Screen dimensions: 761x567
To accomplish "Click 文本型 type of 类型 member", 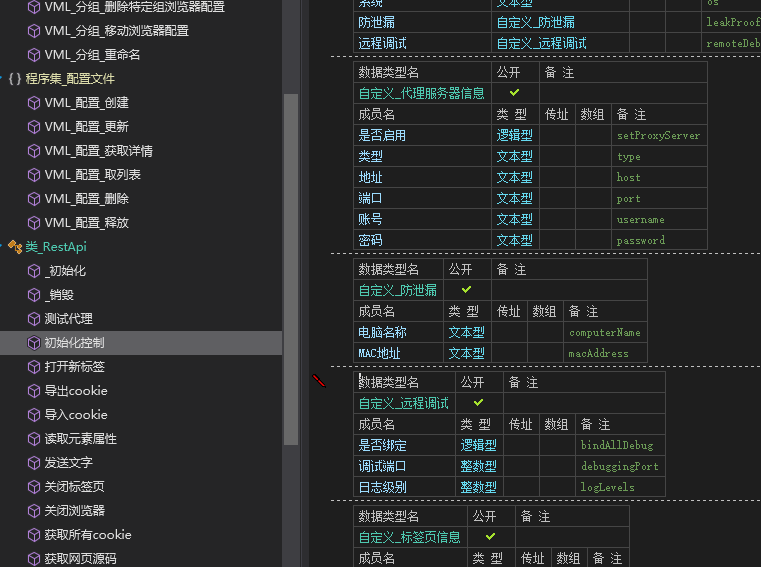I will tap(514, 156).
